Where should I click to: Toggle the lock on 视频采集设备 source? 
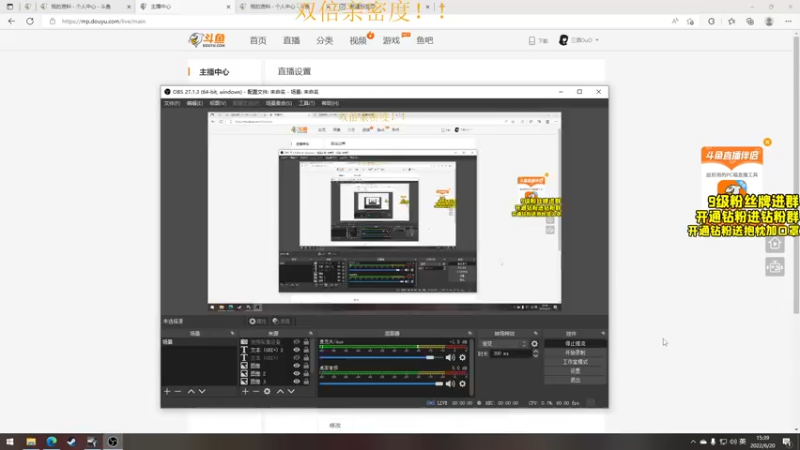[306, 342]
